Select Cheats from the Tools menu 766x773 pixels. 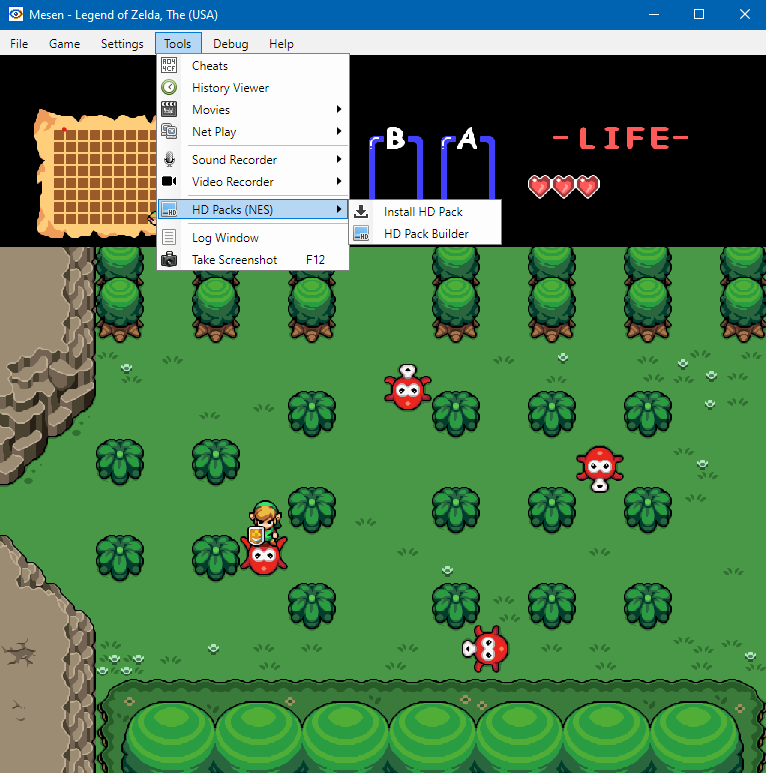point(253,66)
